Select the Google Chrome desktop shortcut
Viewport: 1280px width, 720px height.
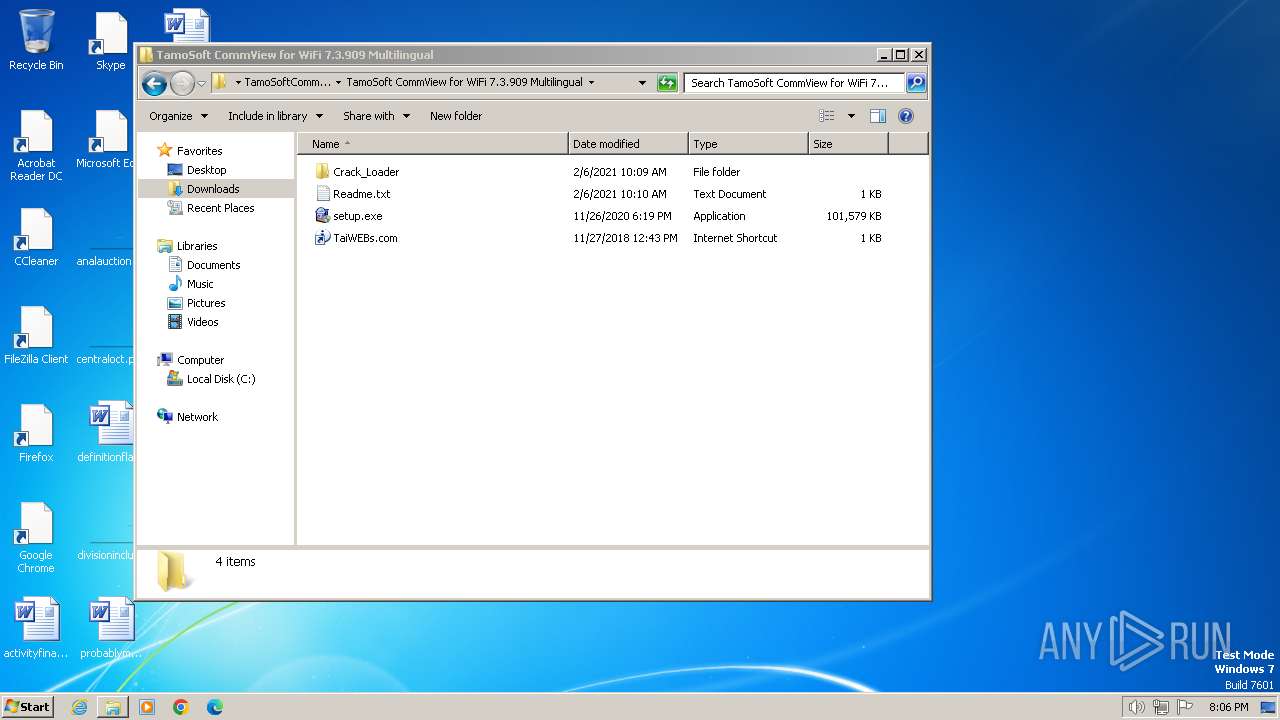point(36,538)
